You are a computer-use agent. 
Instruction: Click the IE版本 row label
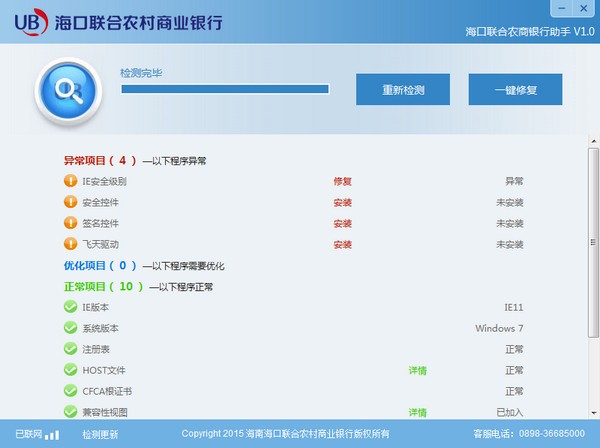click(x=96, y=307)
